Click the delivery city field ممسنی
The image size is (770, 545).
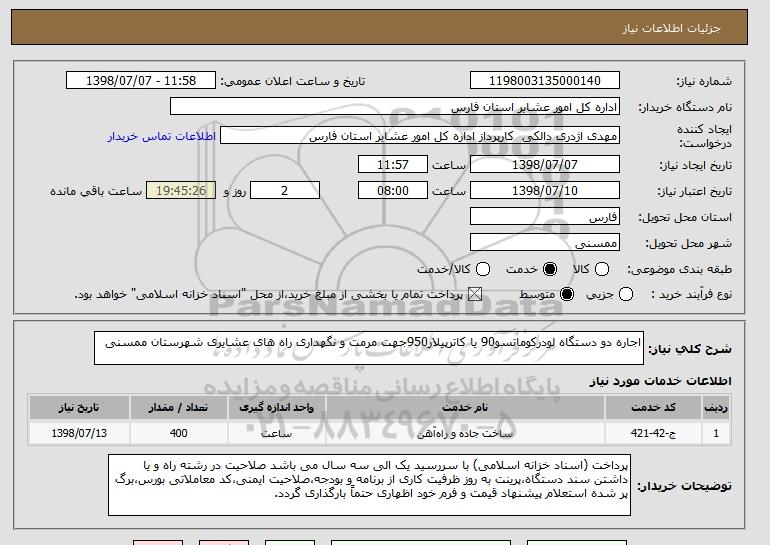tap(545, 243)
